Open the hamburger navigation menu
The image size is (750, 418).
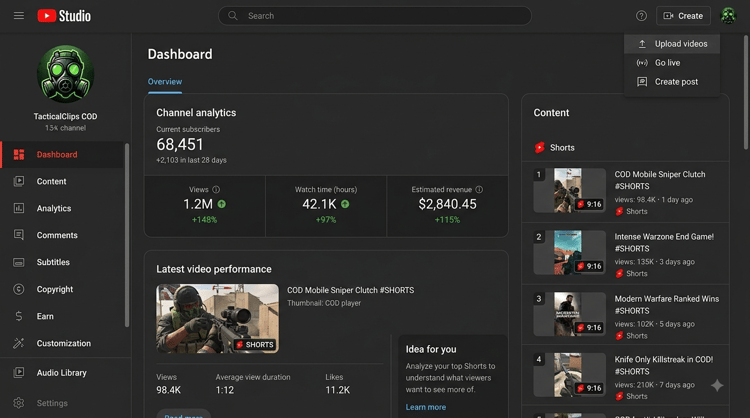pyautogui.click(x=19, y=16)
